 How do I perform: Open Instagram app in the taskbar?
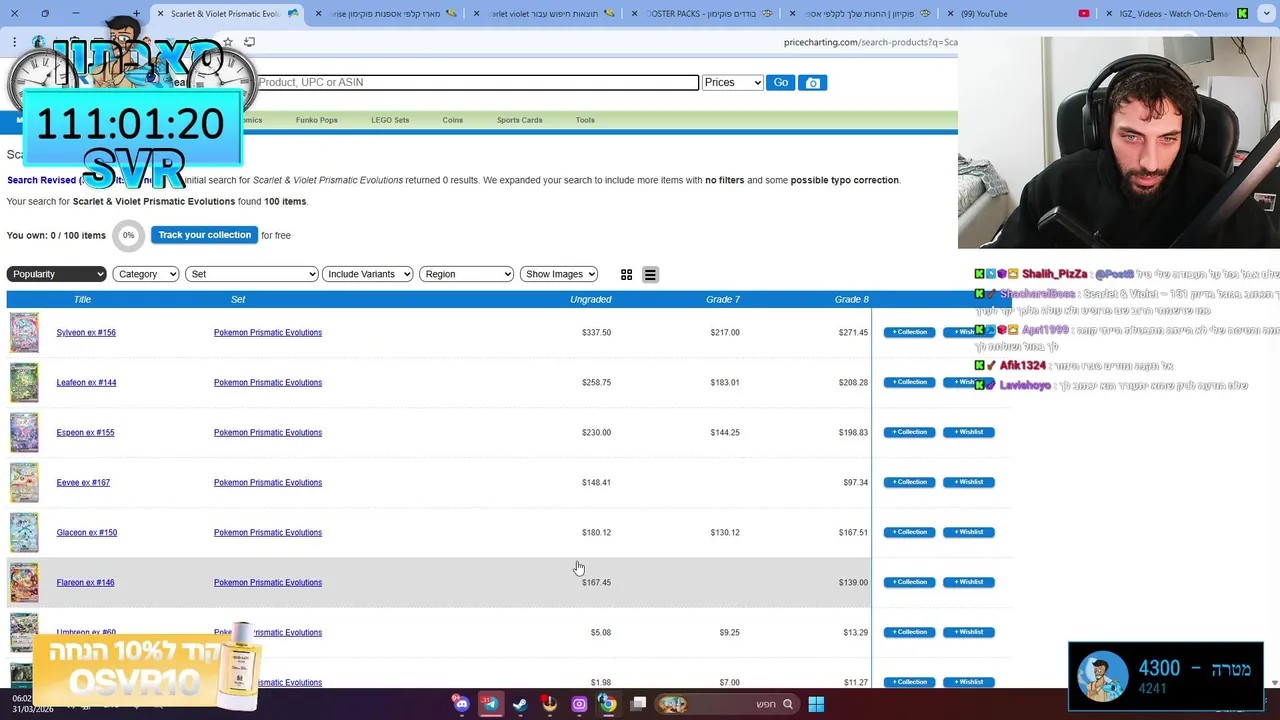579,704
